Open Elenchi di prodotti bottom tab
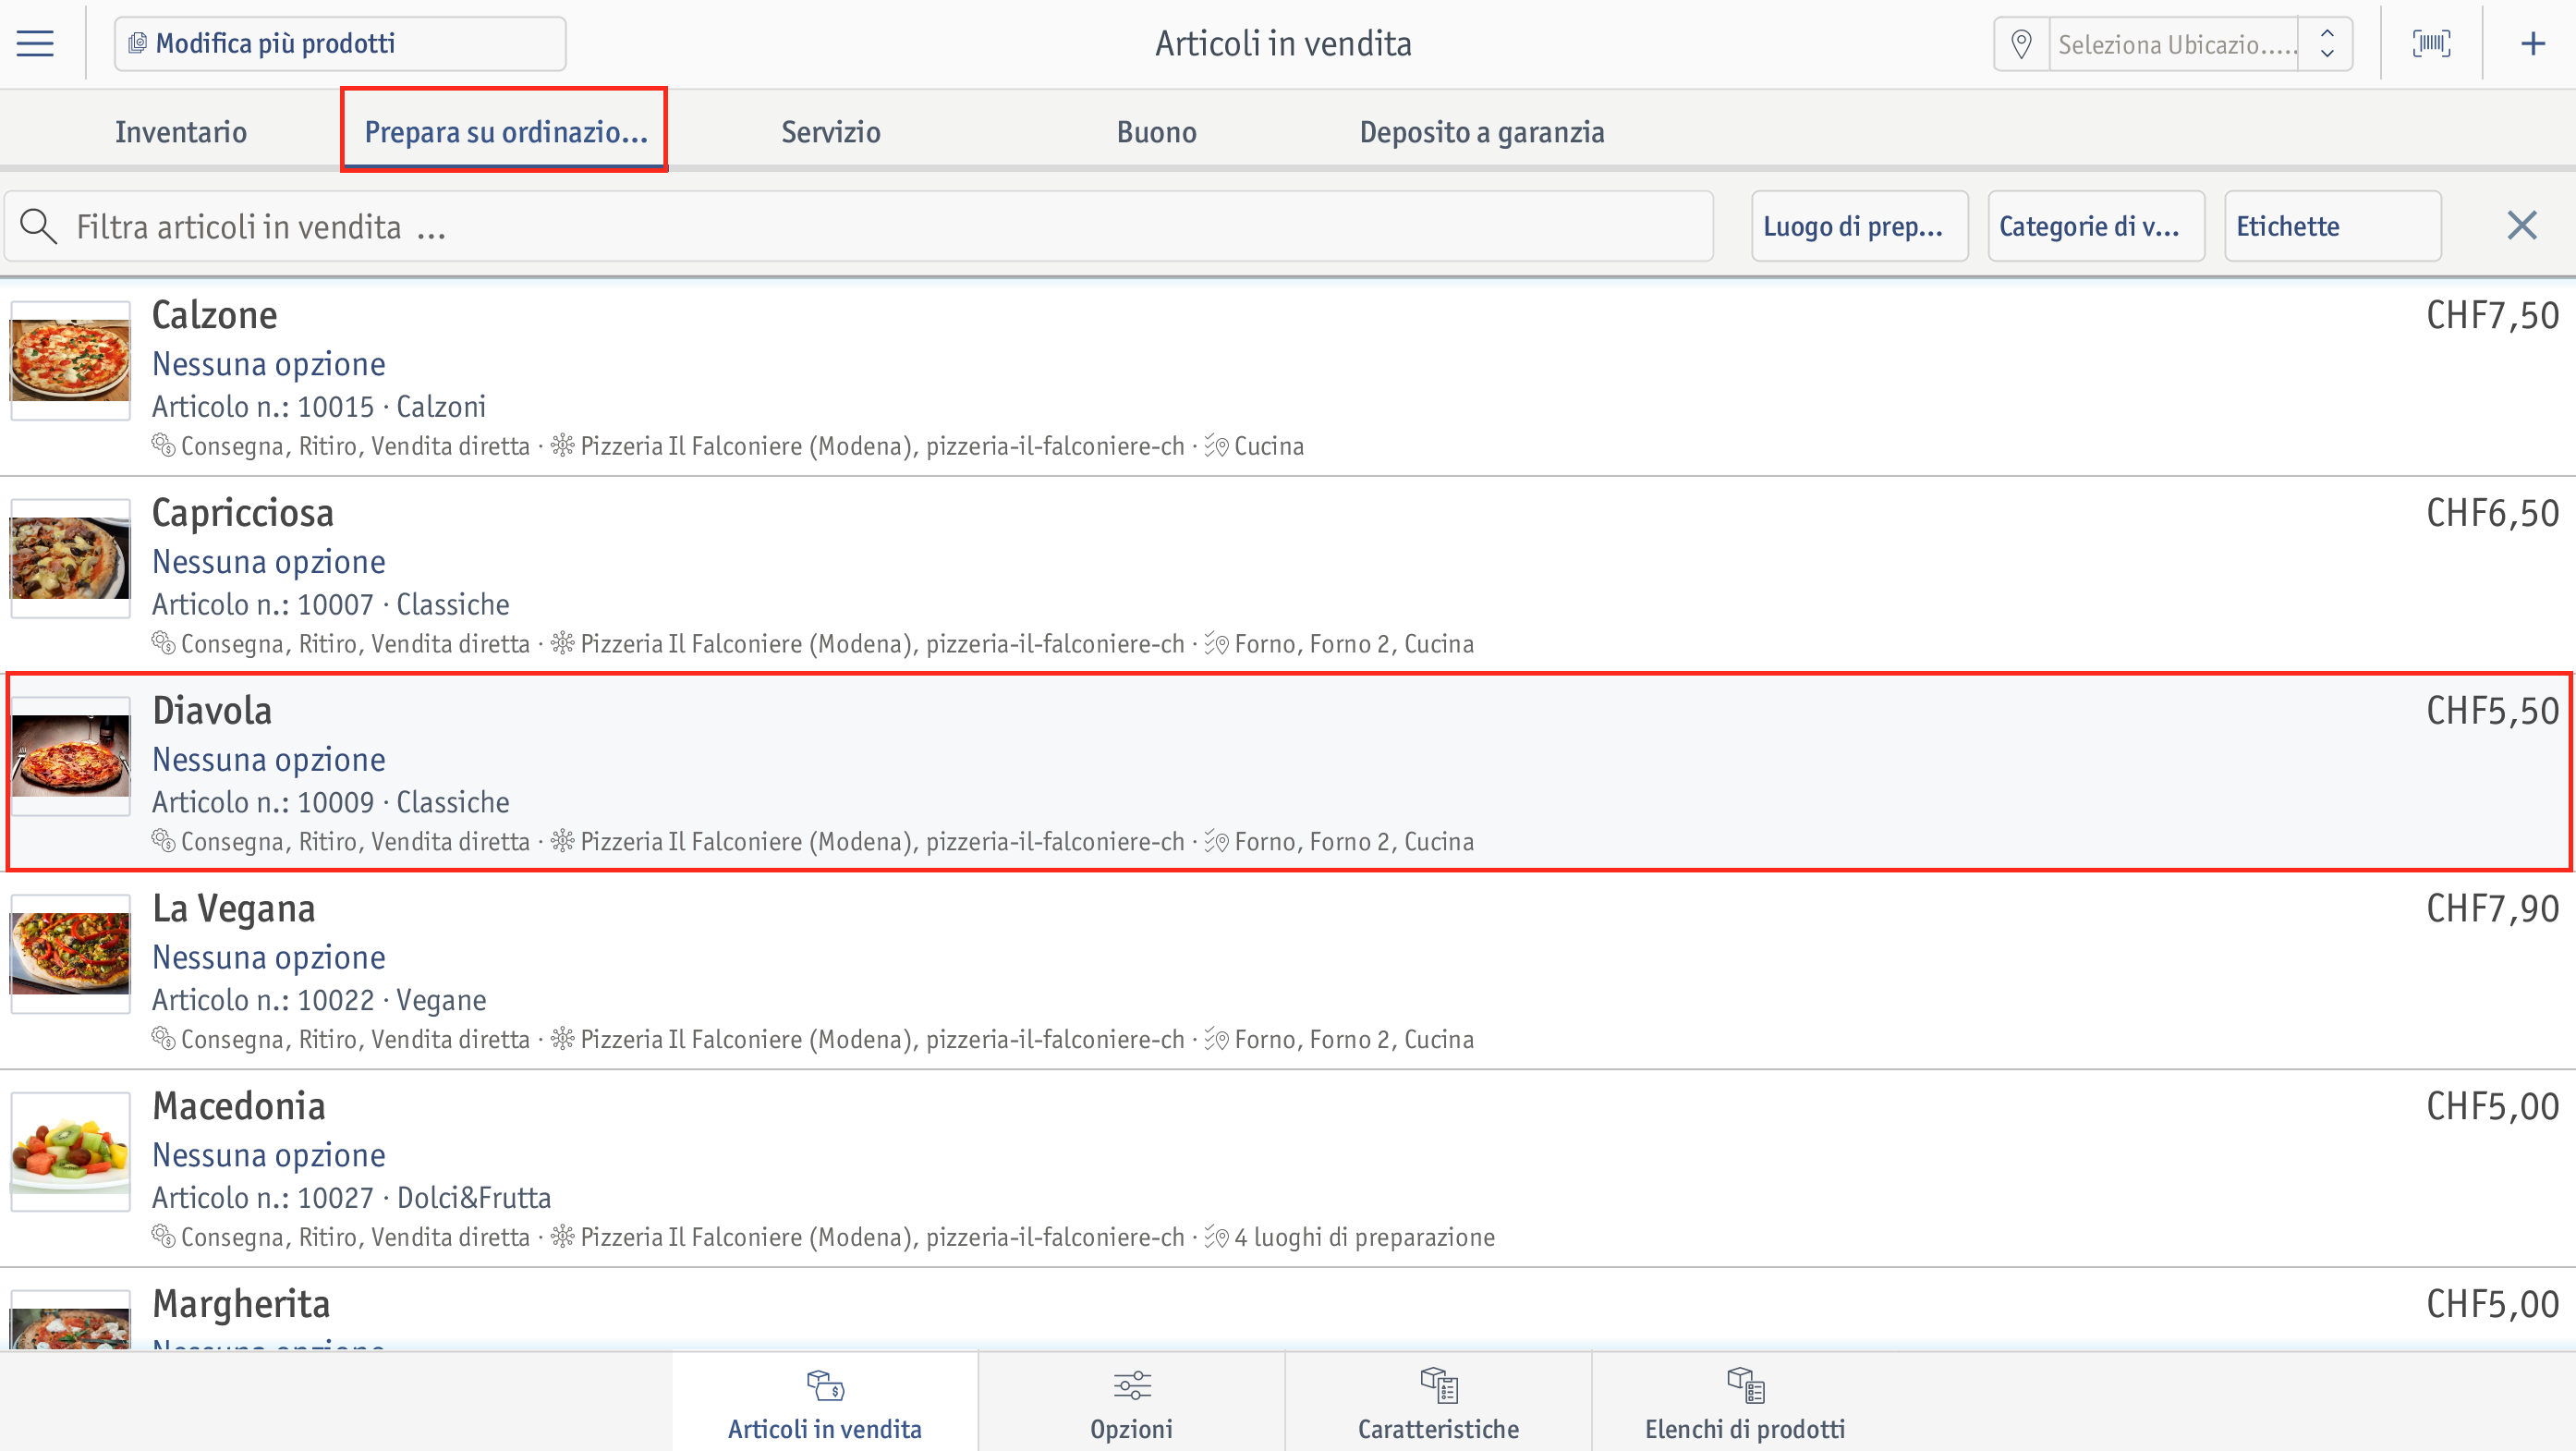 pyautogui.click(x=1745, y=1403)
